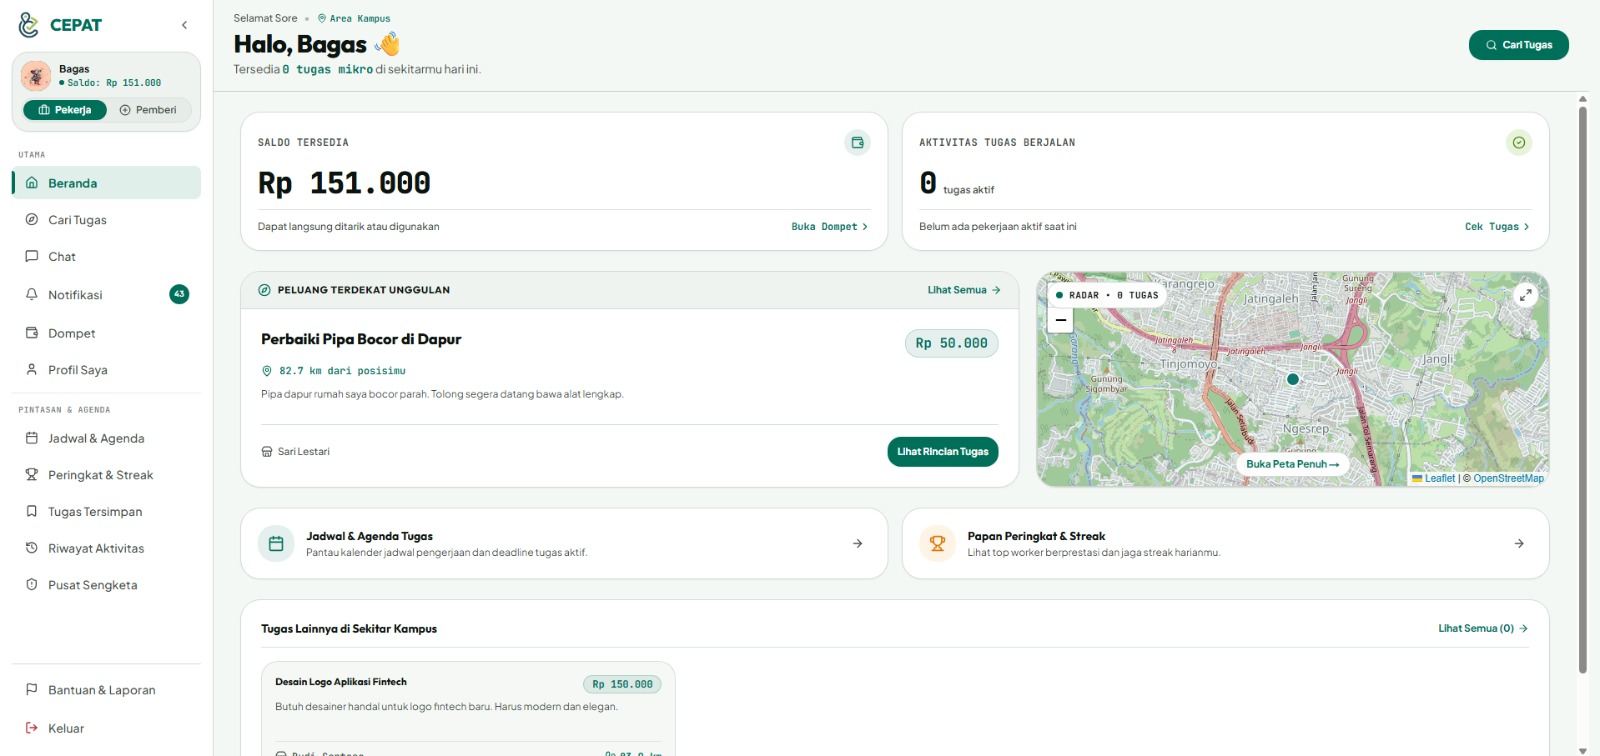Switch to Pemberi role

(x=148, y=110)
